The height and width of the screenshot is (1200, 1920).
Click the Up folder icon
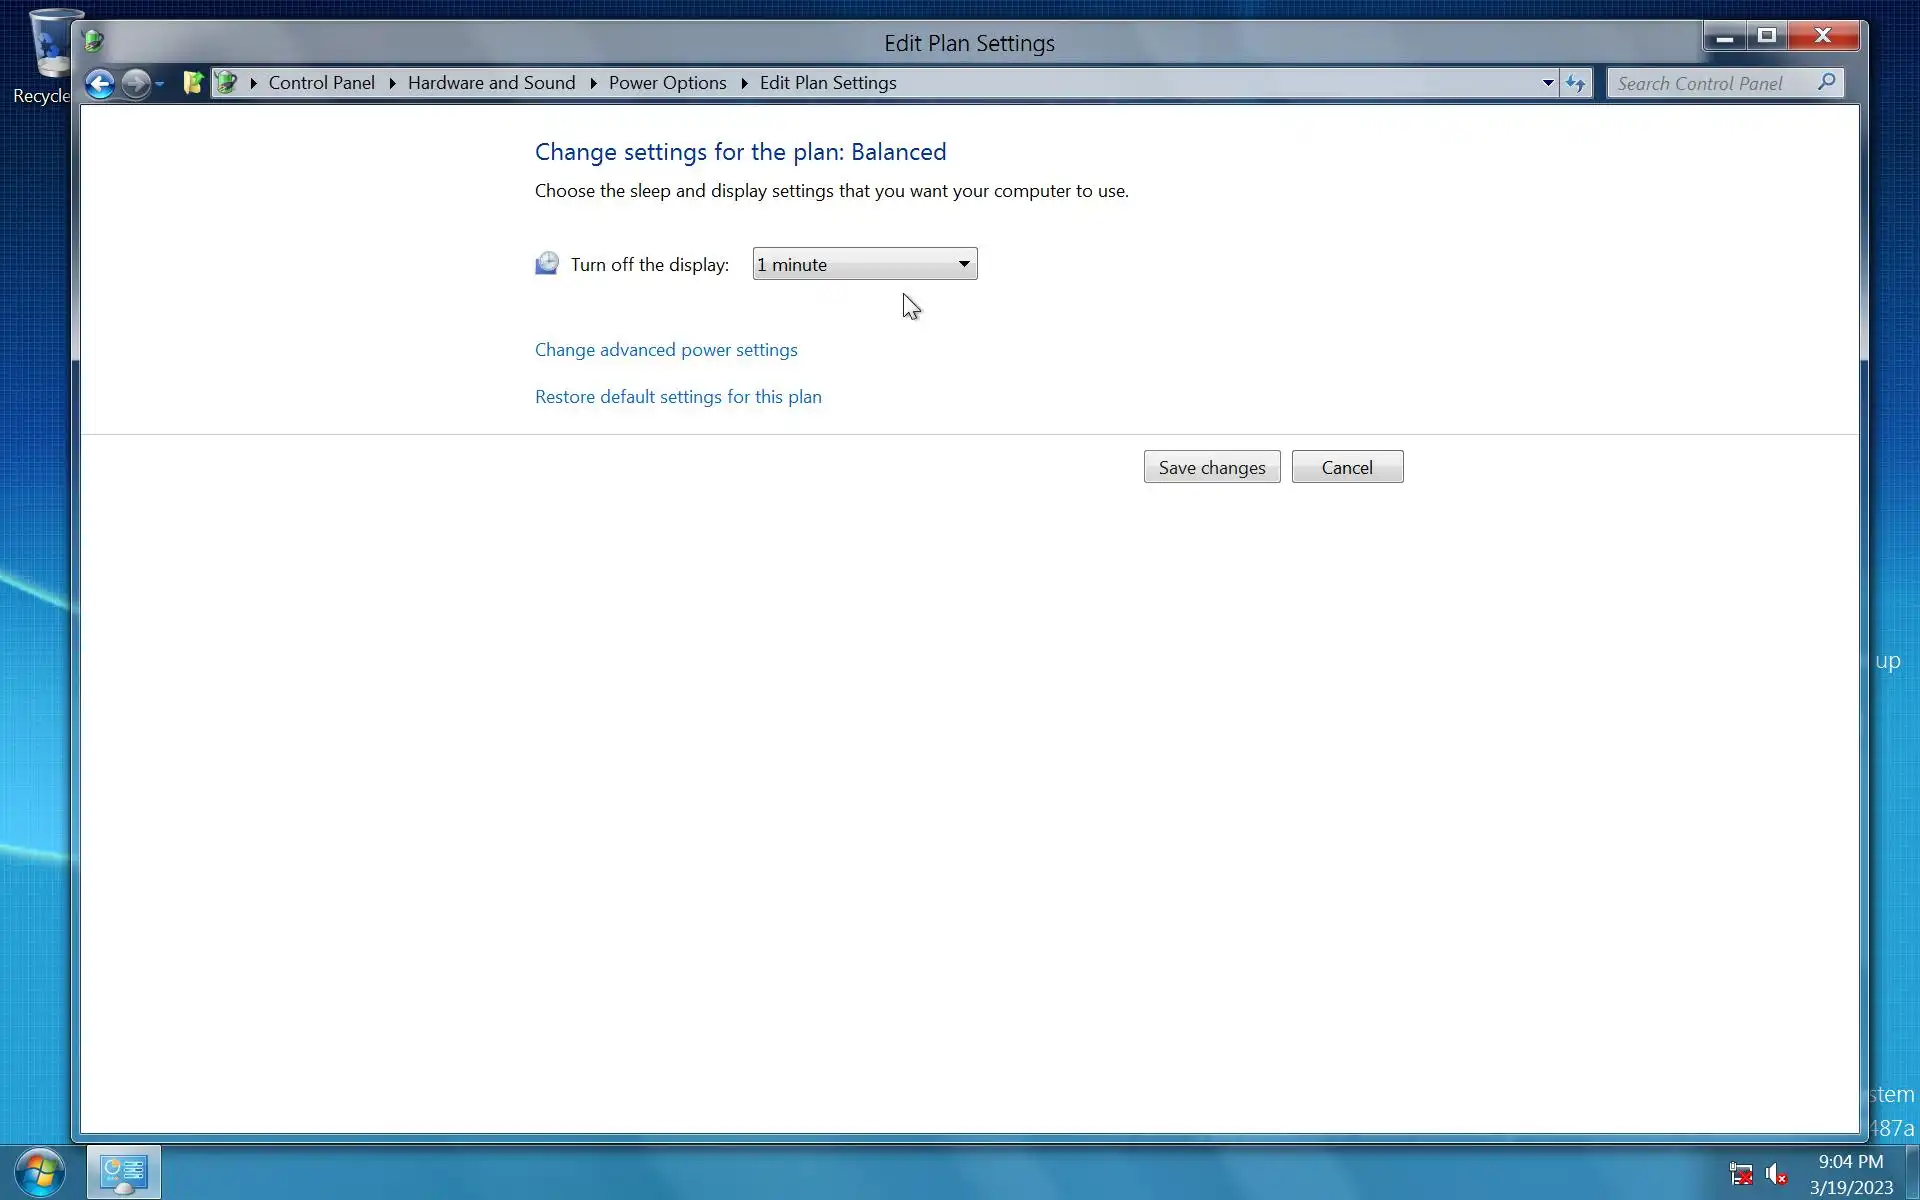pyautogui.click(x=193, y=83)
